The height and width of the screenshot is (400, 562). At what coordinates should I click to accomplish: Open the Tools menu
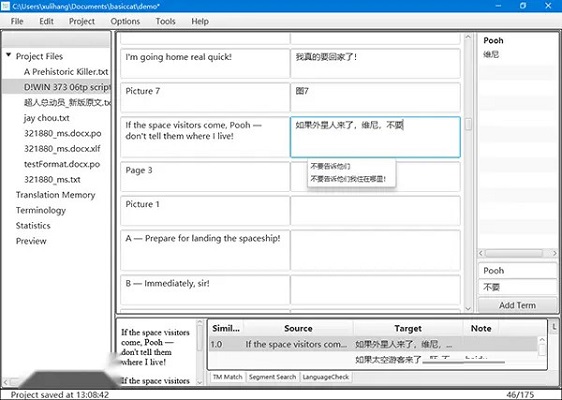(x=165, y=22)
